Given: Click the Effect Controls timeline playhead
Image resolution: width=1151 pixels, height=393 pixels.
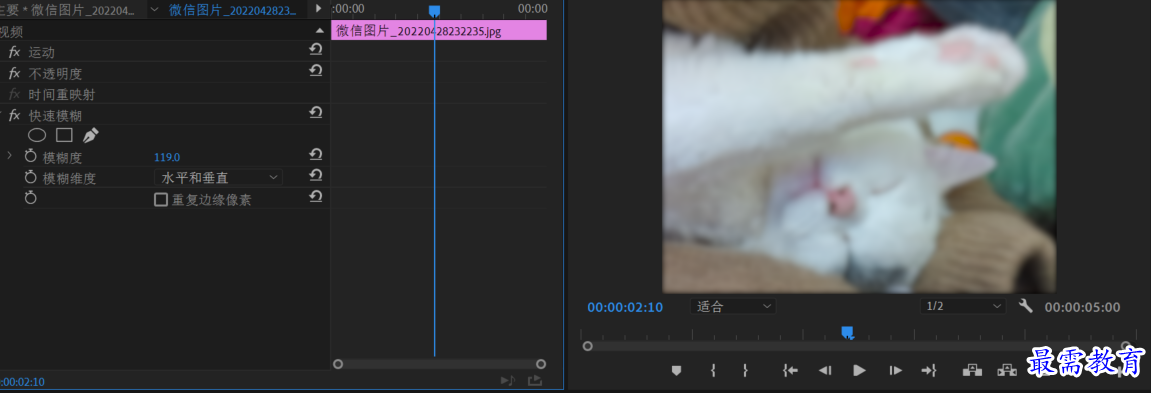Looking at the screenshot, I should (434, 10).
